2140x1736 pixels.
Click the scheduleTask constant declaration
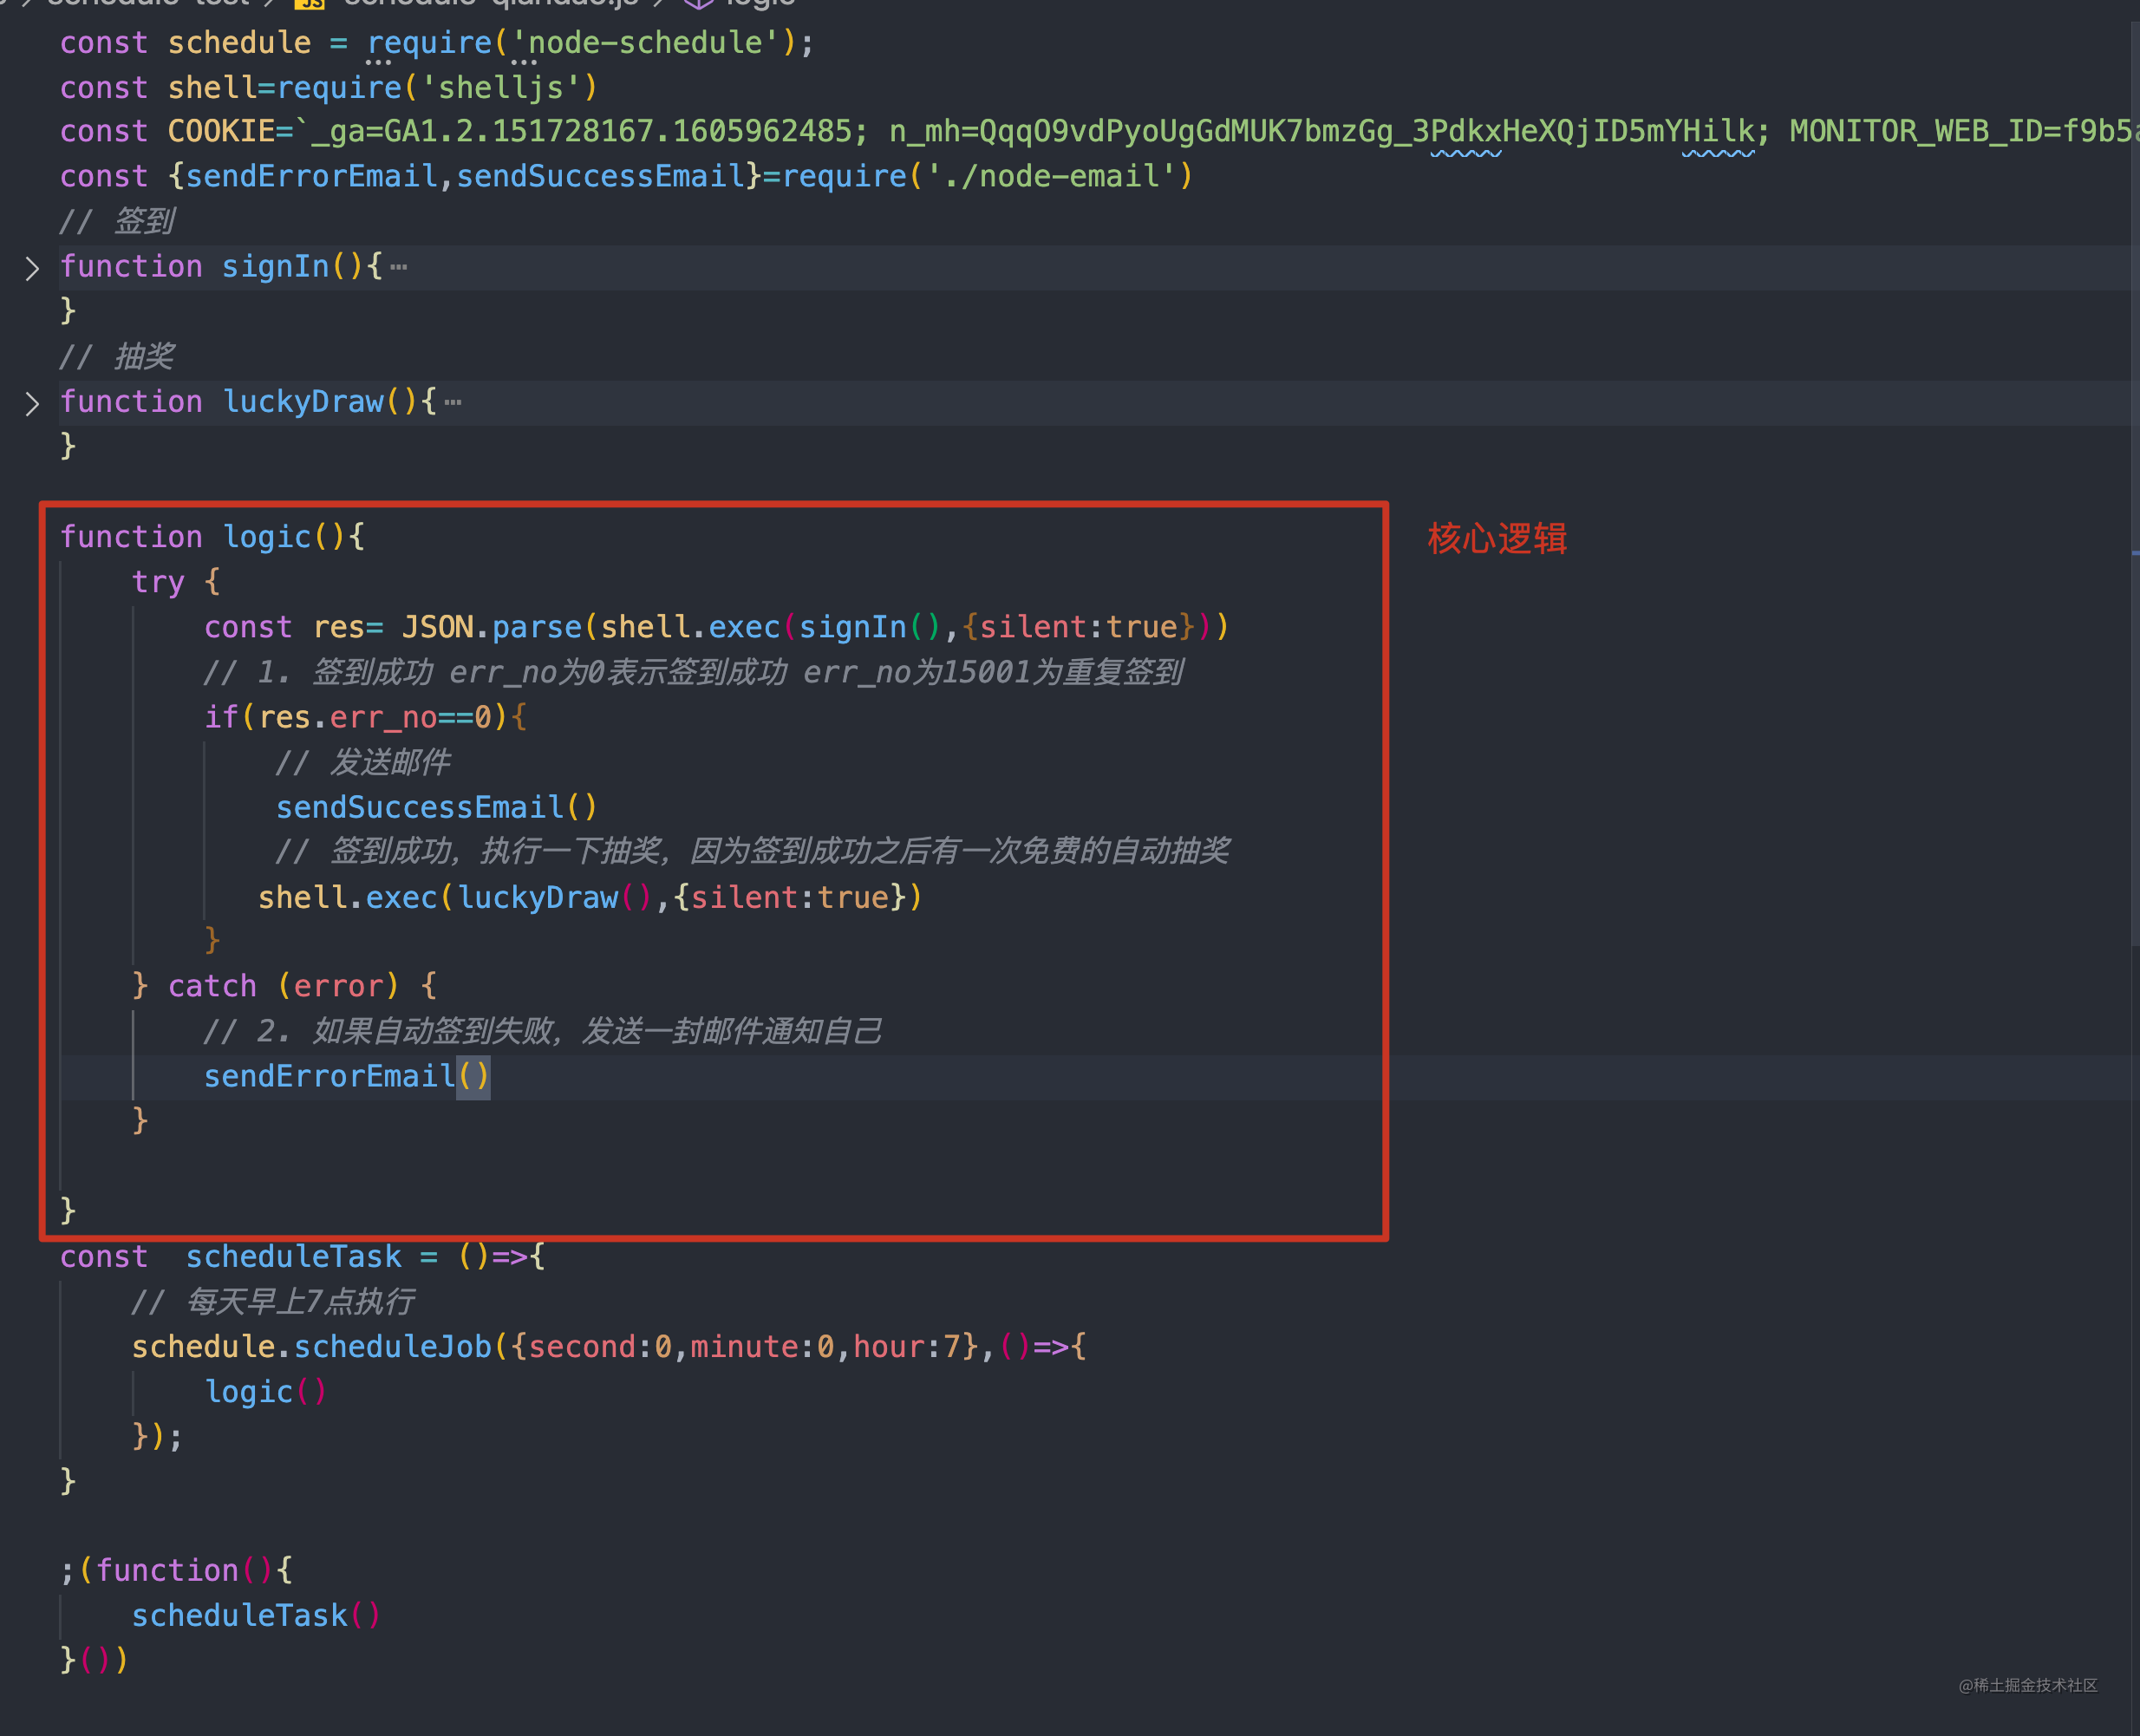(293, 1256)
